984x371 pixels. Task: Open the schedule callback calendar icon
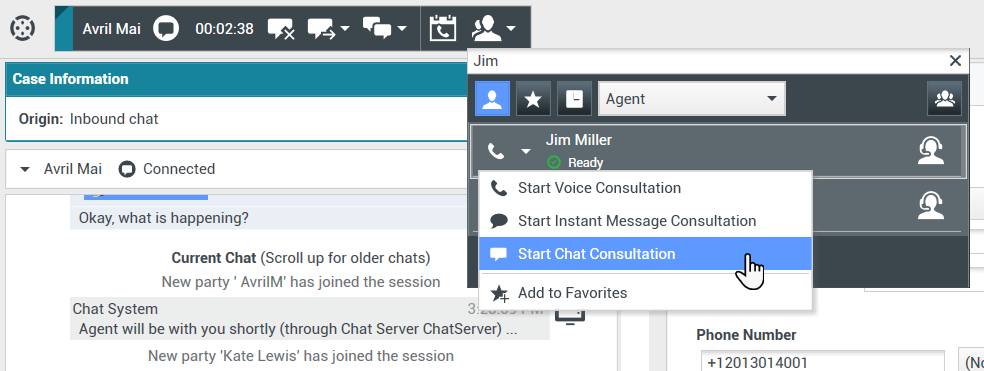443,29
